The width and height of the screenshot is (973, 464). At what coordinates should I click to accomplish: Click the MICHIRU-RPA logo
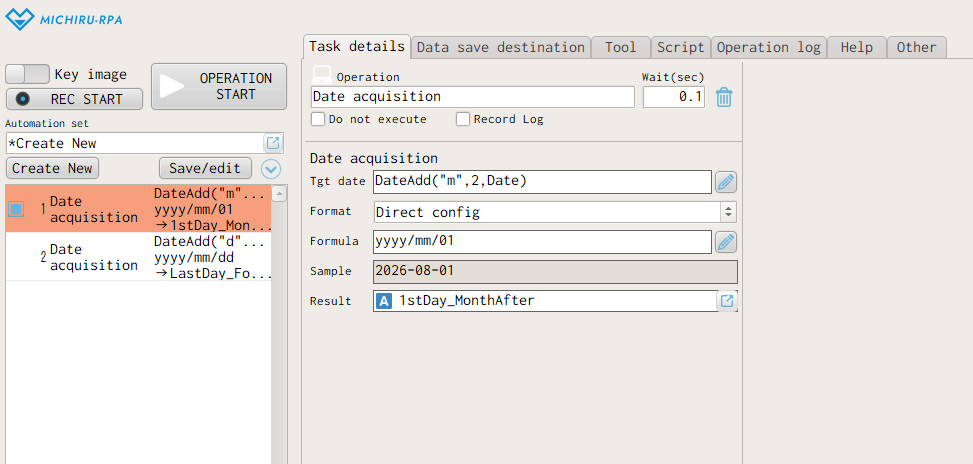point(63,19)
